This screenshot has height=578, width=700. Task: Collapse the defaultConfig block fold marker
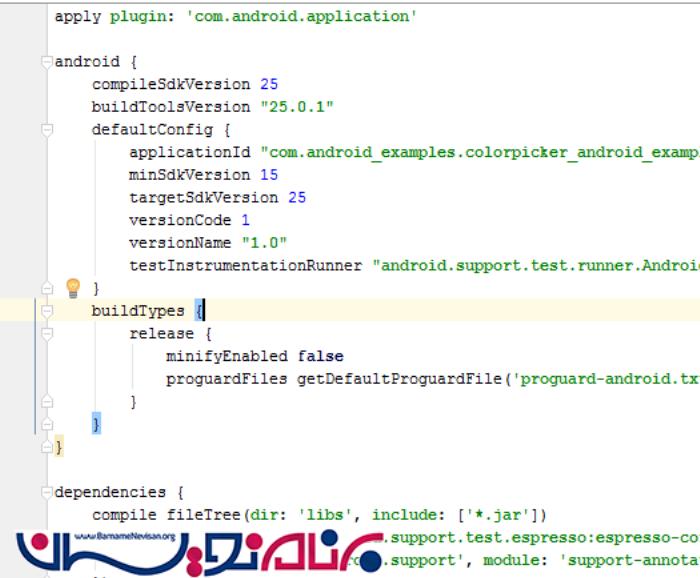pyautogui.click(x=46, y=130)
